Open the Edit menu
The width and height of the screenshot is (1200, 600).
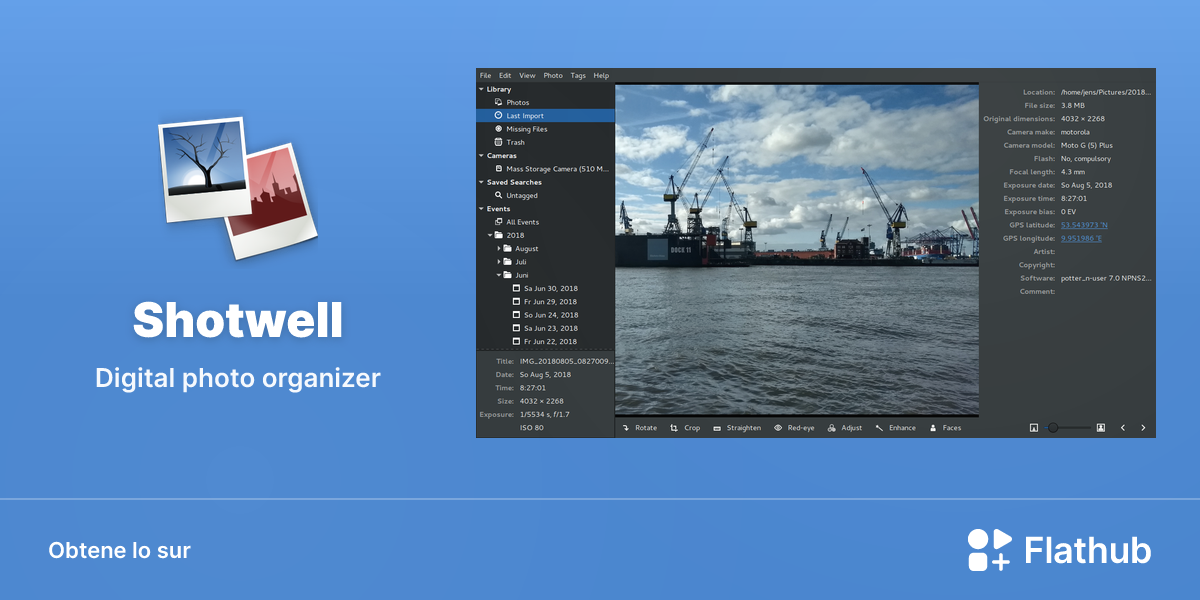[505, 76]
